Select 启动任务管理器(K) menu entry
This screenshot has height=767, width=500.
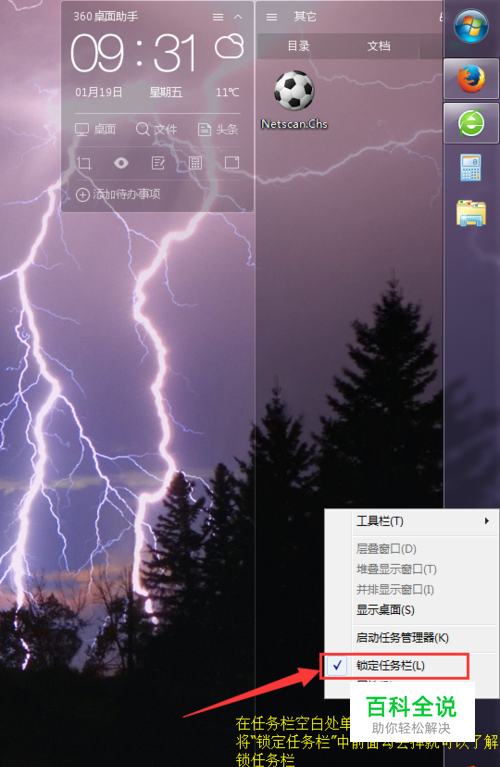pos(411,638)
